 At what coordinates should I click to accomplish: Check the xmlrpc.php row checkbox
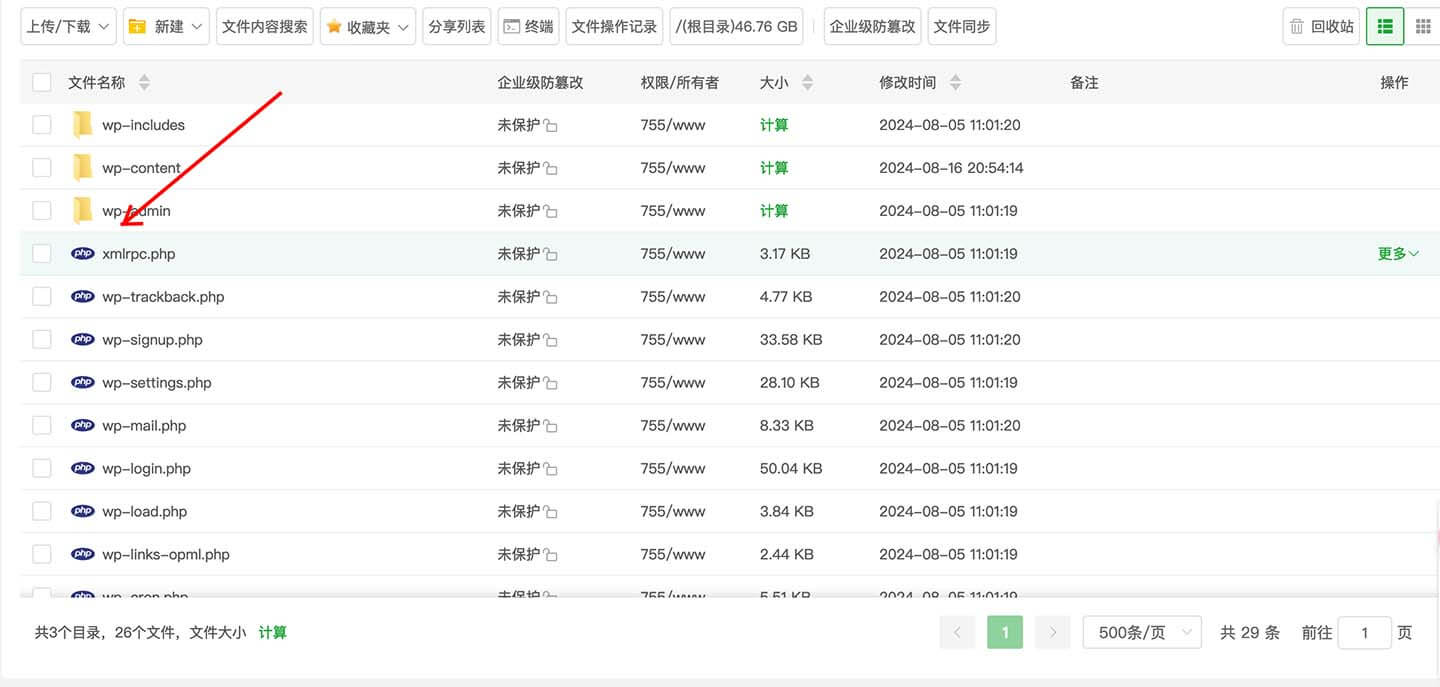click(x=42, y=254)
